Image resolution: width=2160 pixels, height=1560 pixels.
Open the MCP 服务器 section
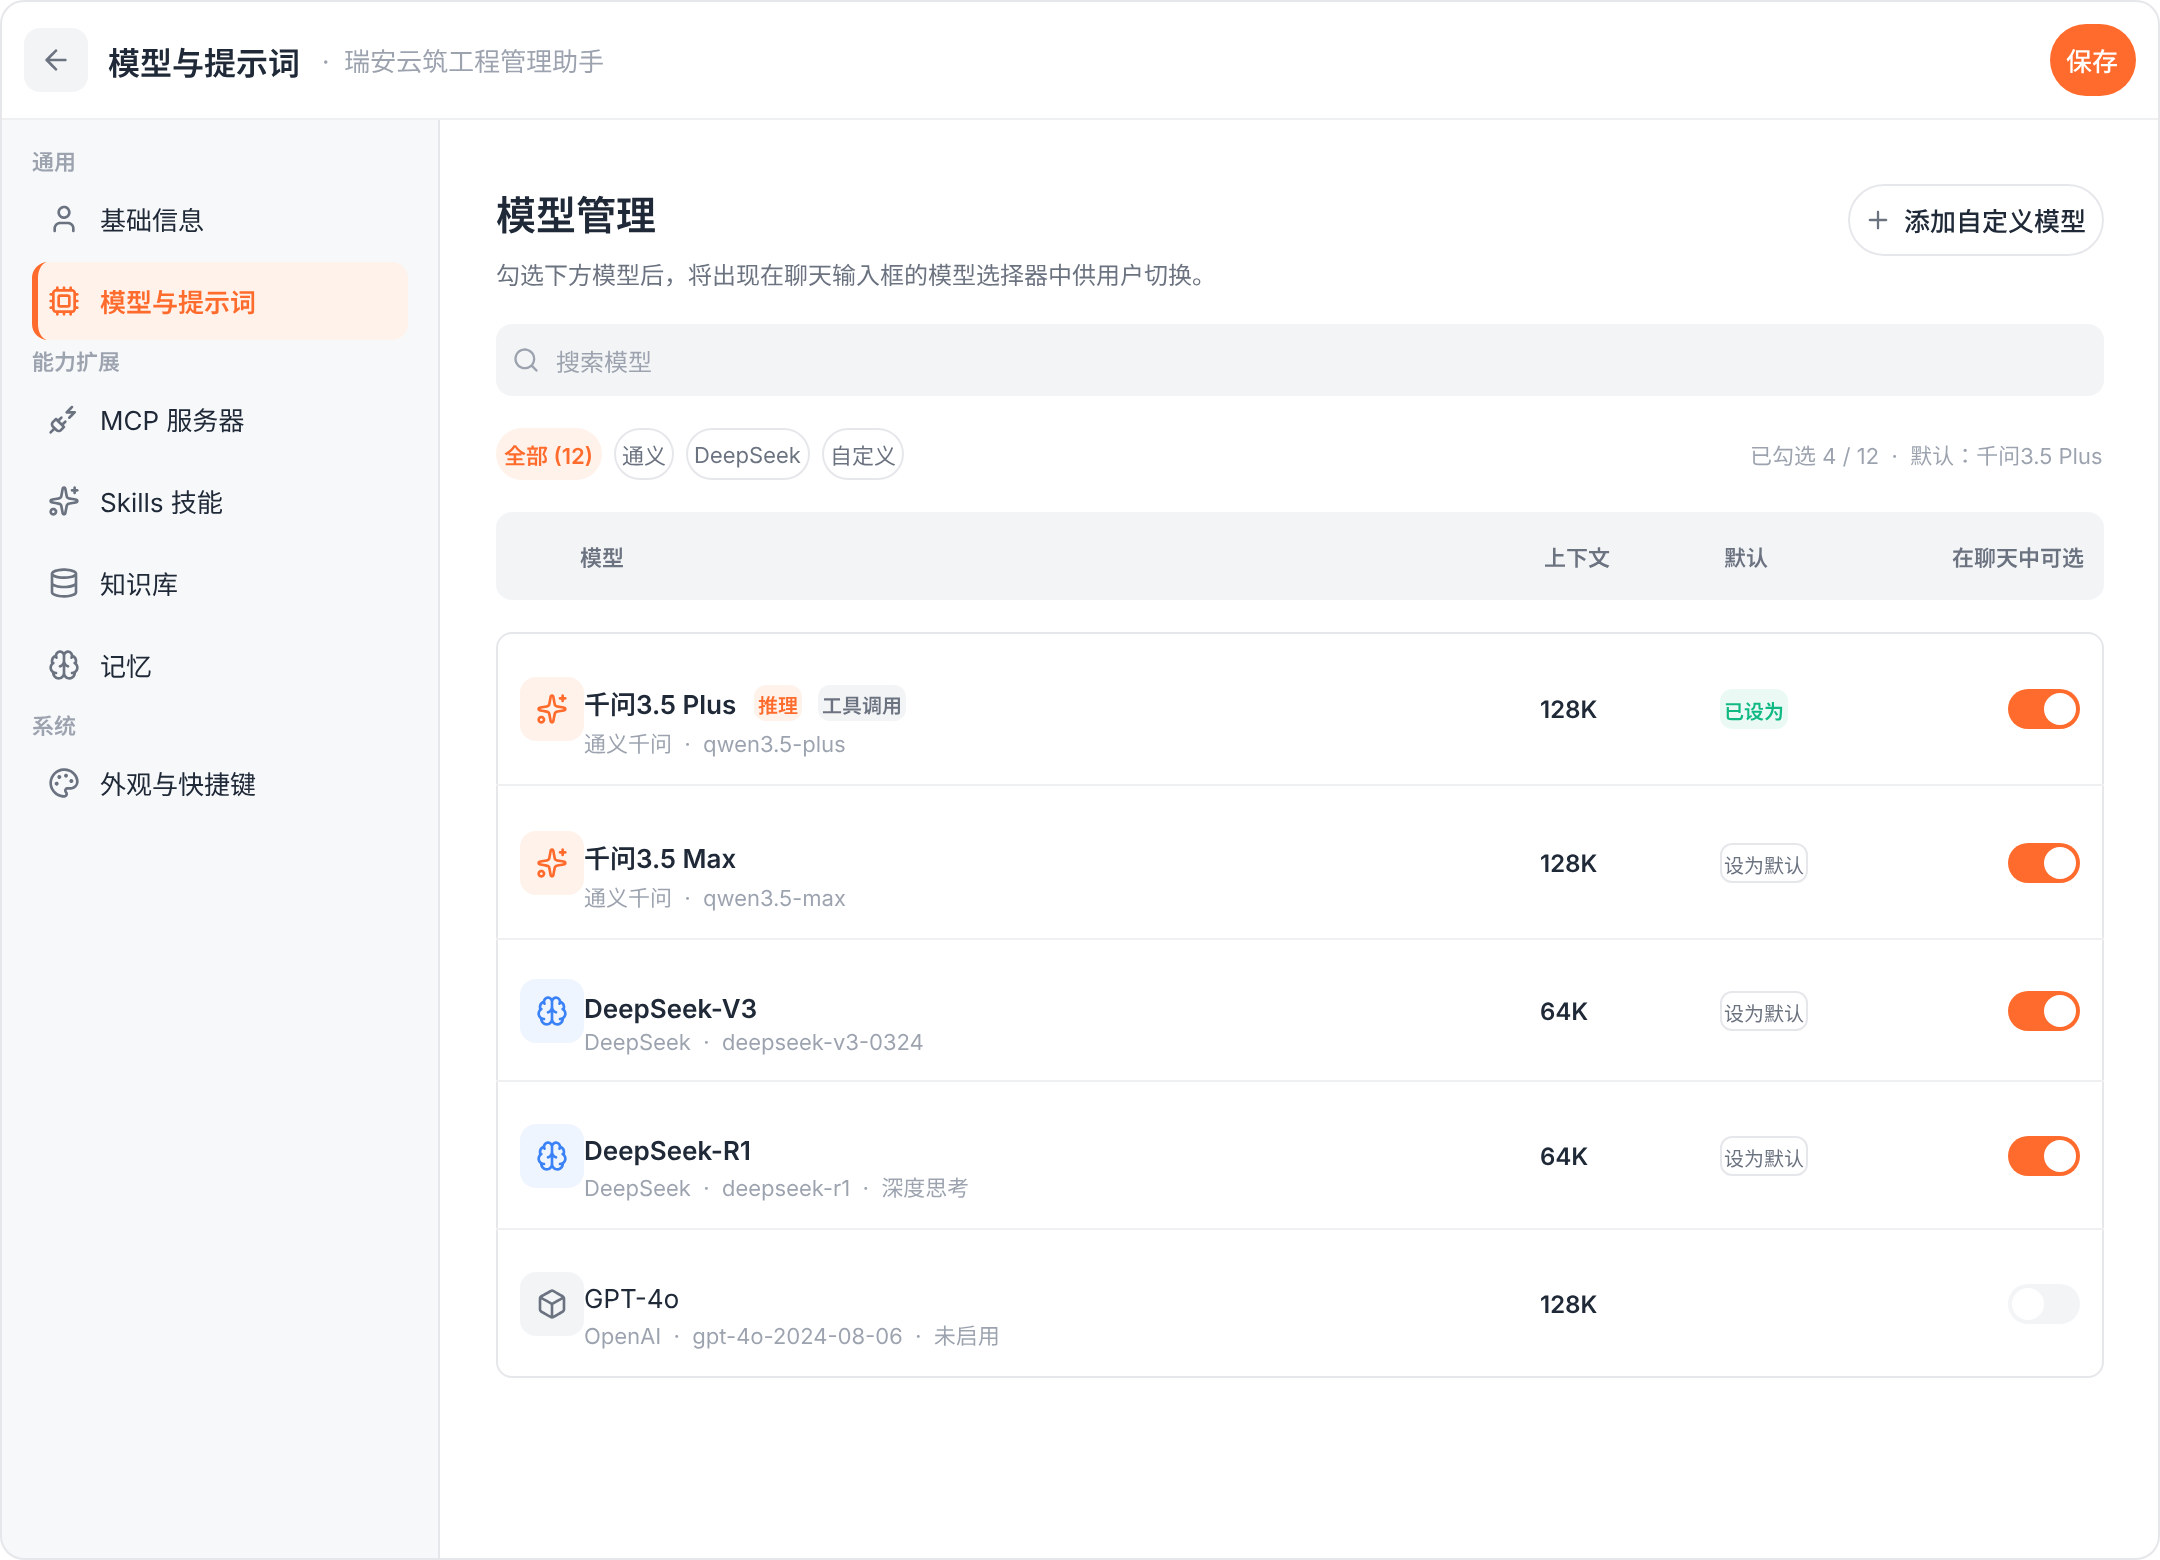coord(220,420)
